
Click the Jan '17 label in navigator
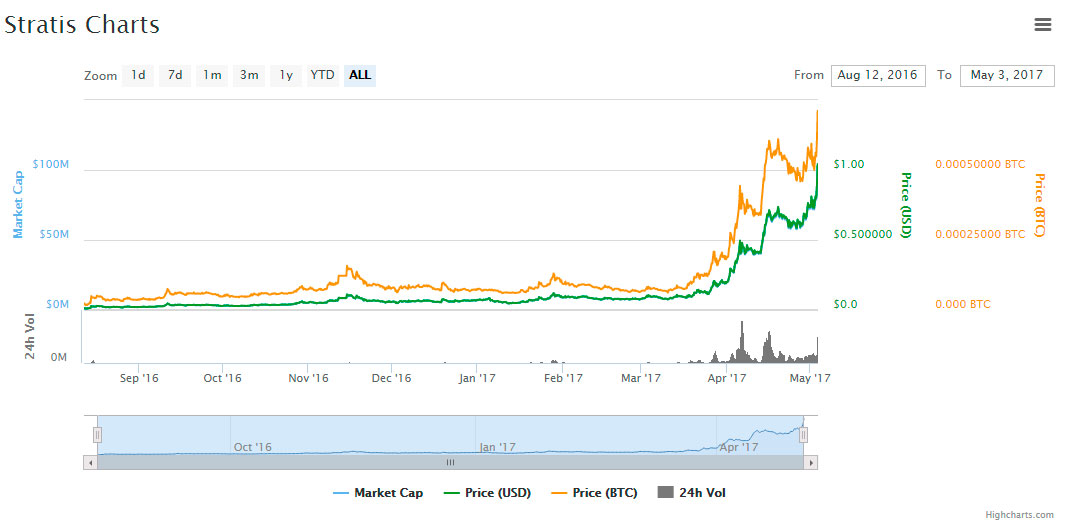coord(497,447)
